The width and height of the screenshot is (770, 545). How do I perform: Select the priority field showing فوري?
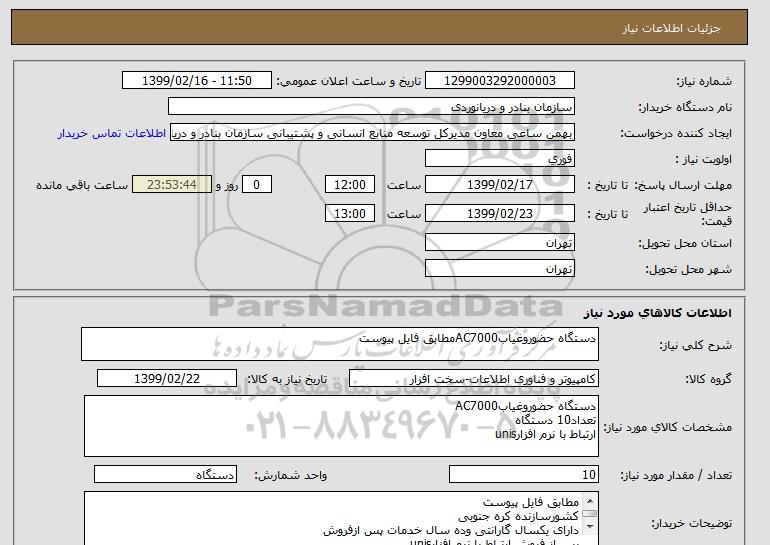[x=499, y=159]
